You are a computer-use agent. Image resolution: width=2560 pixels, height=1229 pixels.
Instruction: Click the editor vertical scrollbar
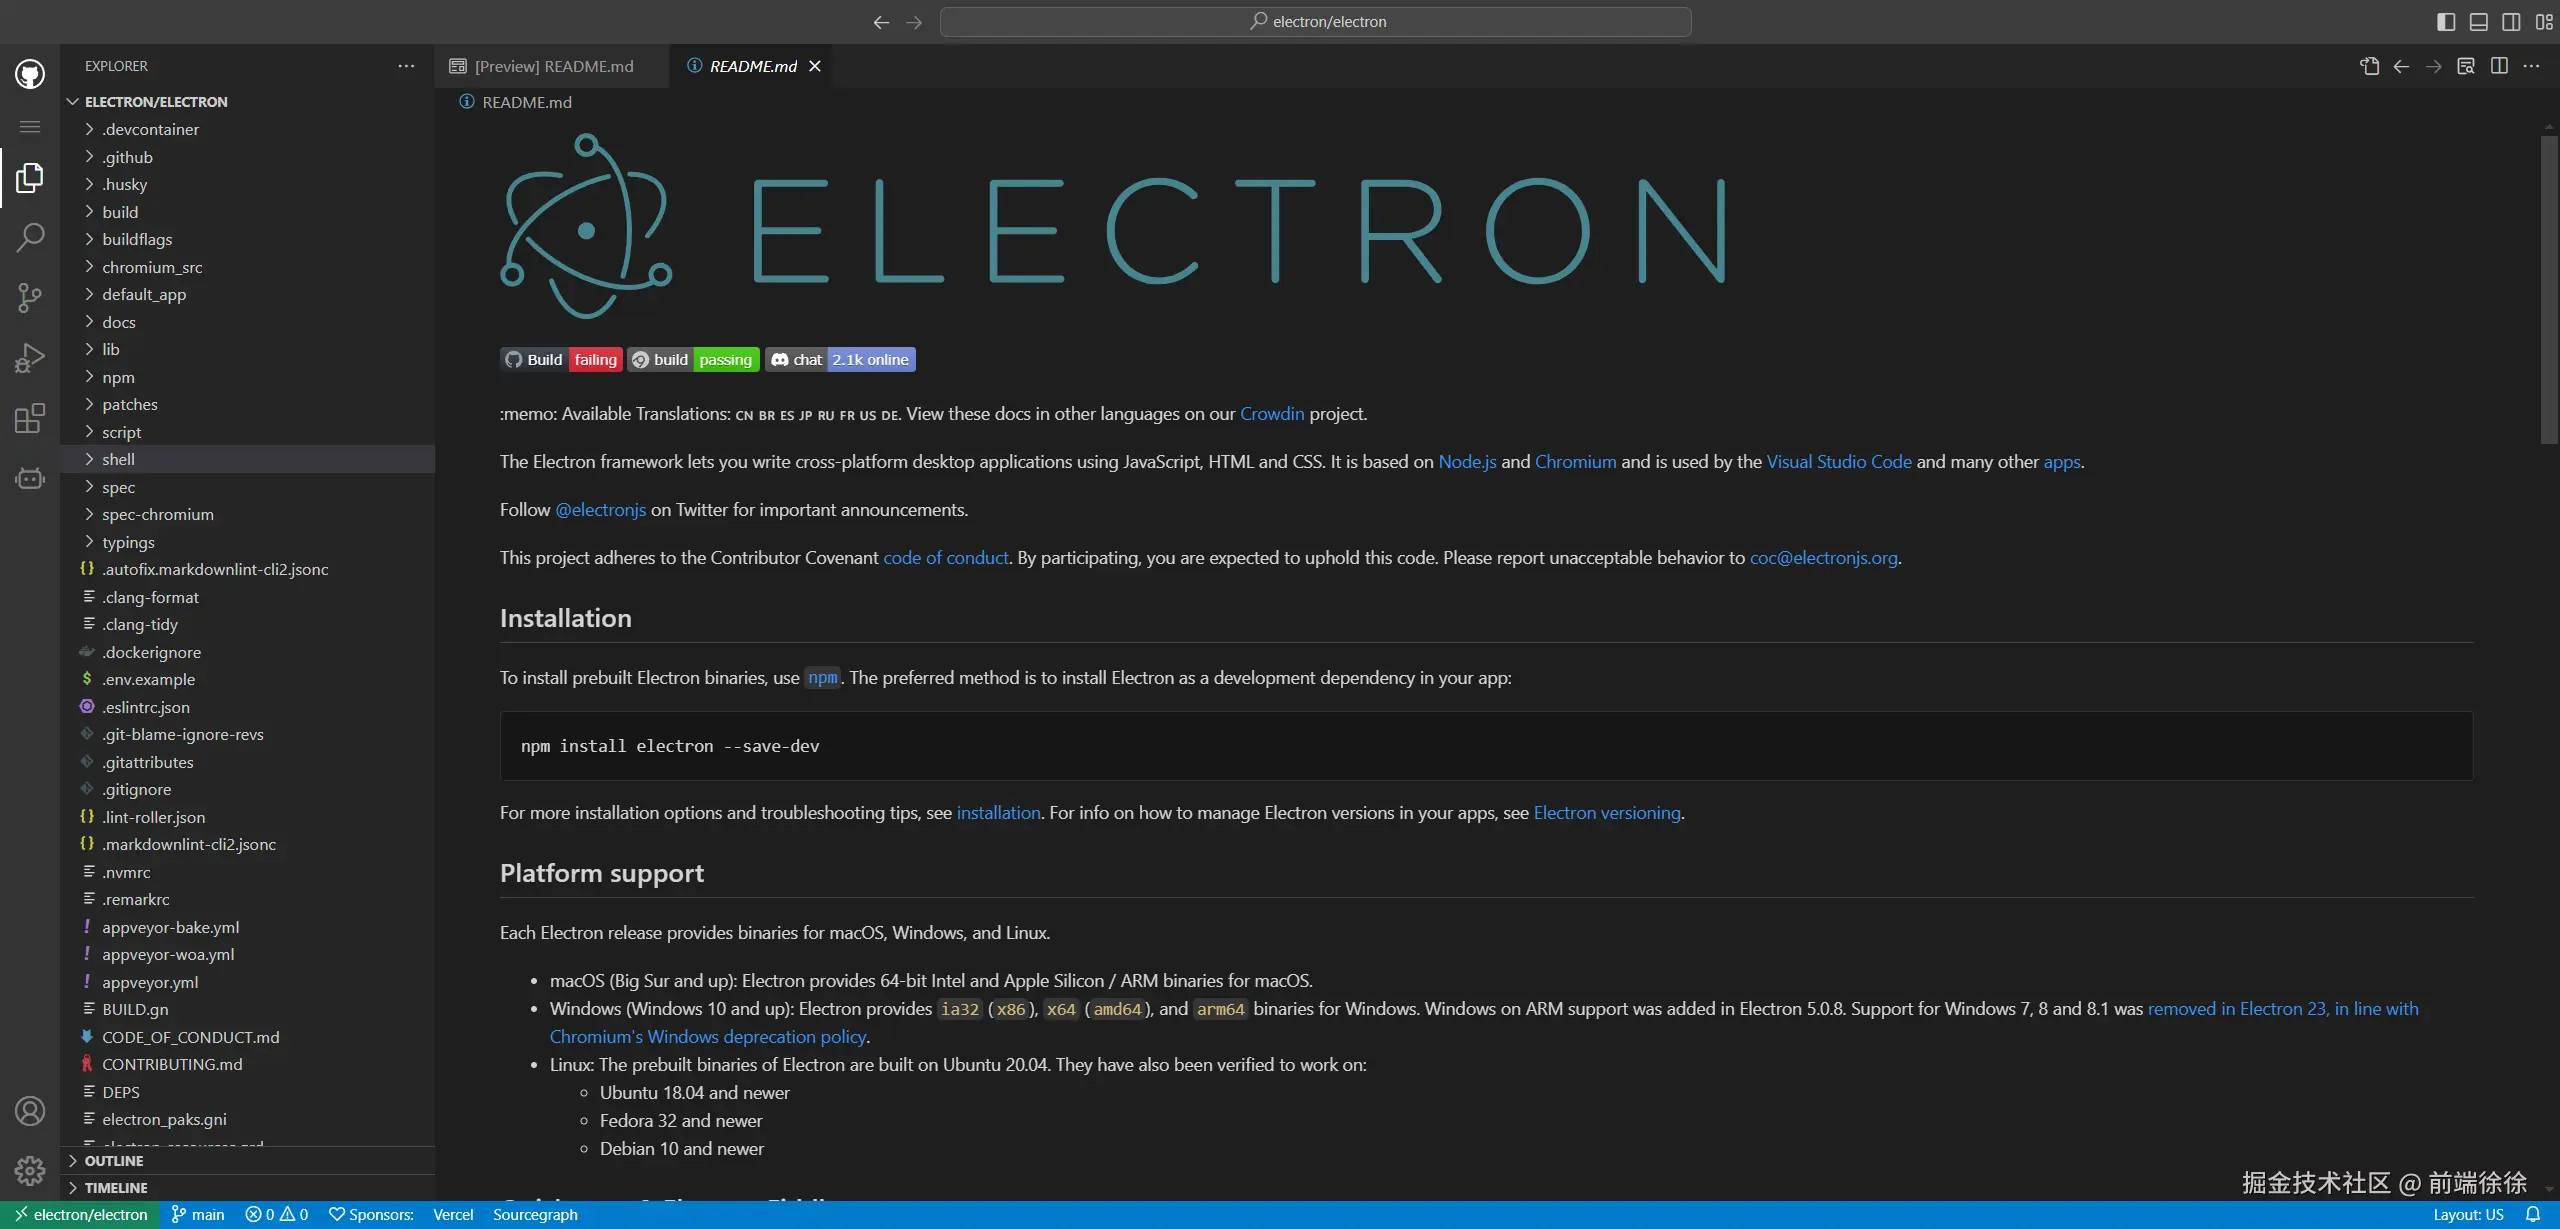click(x=2548, y=290)
